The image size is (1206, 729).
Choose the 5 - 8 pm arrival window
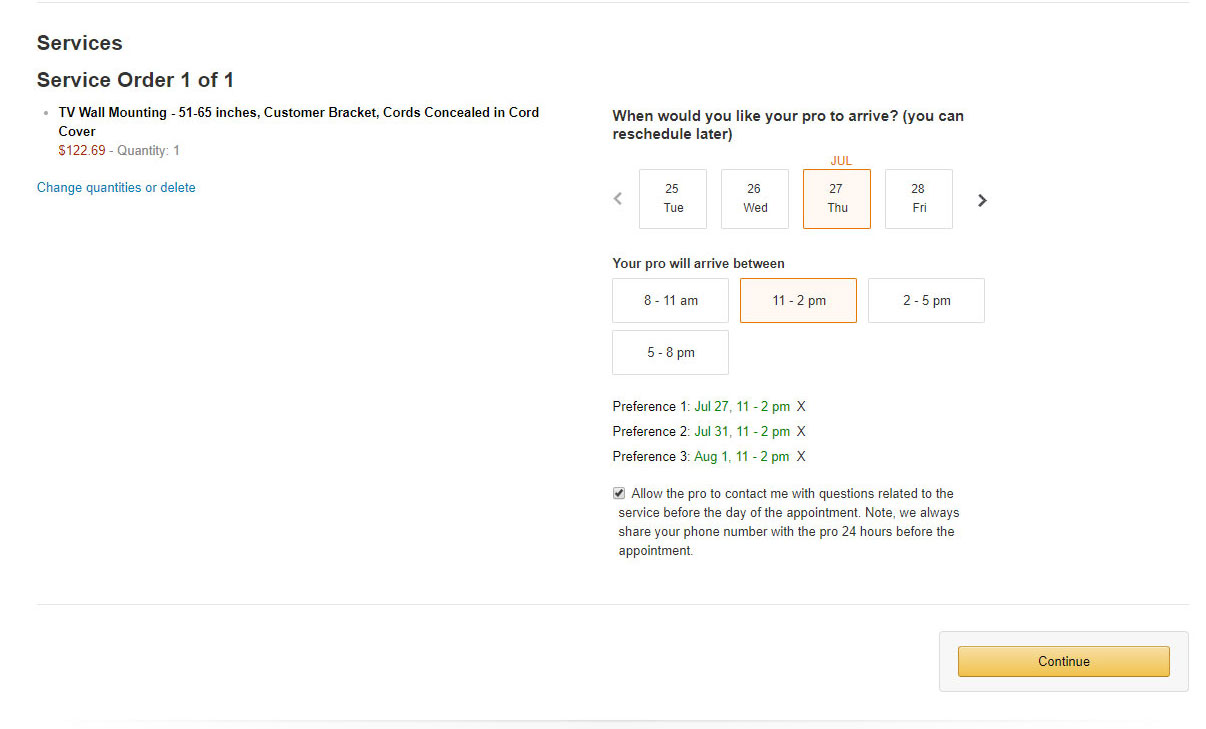click(670, 352)
